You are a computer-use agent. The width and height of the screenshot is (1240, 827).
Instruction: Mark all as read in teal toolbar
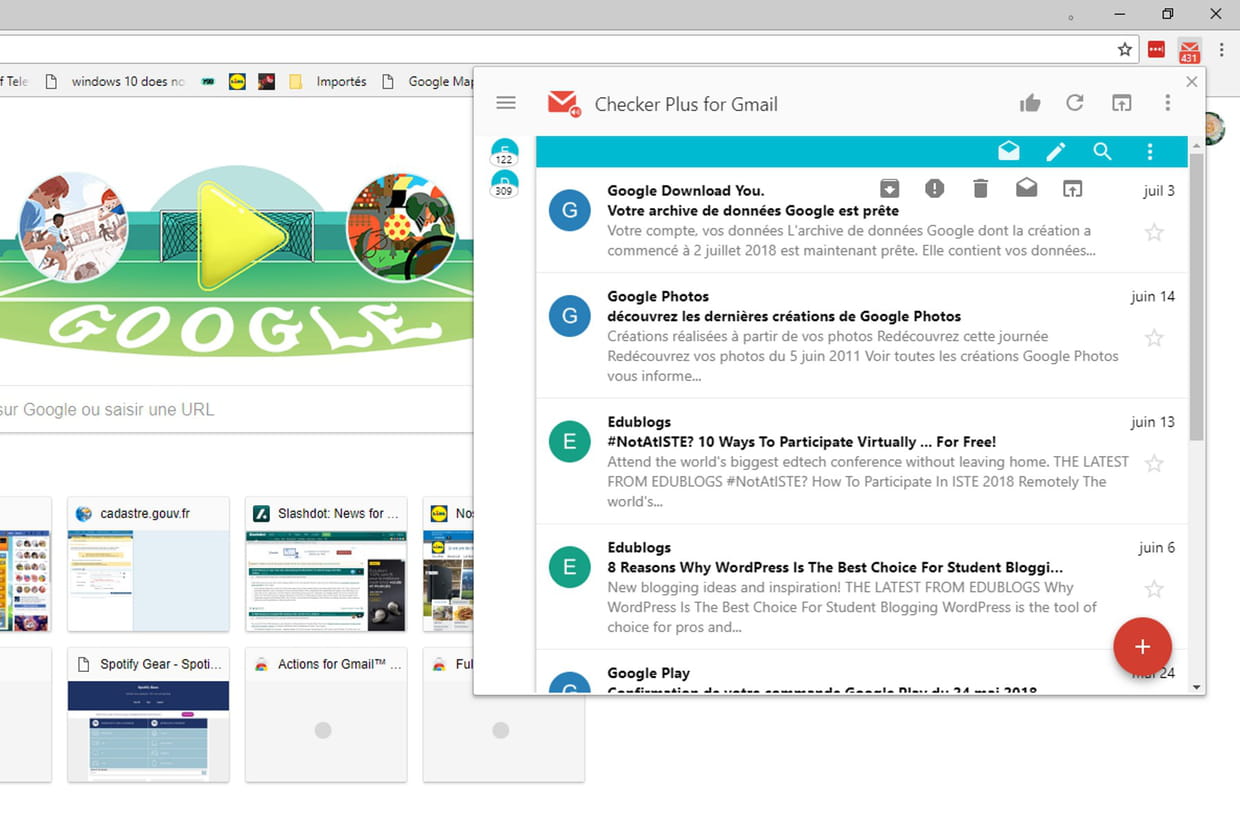click(1009, 151)
